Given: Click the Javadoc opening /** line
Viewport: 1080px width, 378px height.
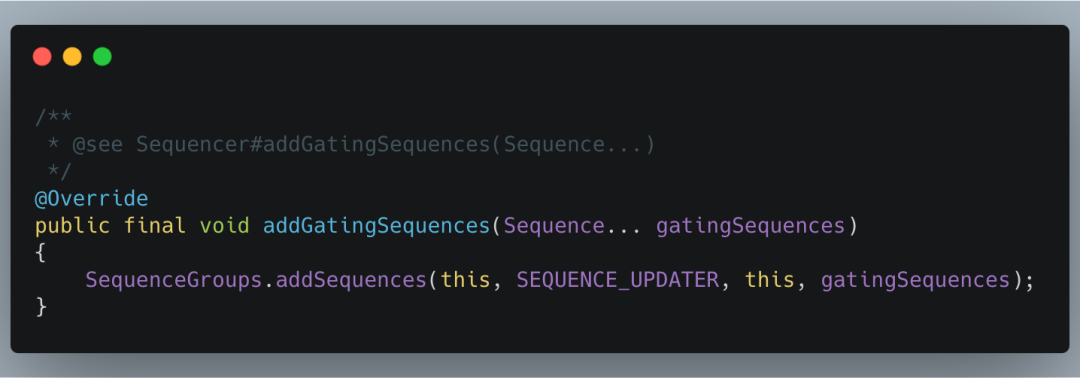Looking at the screenshot, I should pos(54,117).
